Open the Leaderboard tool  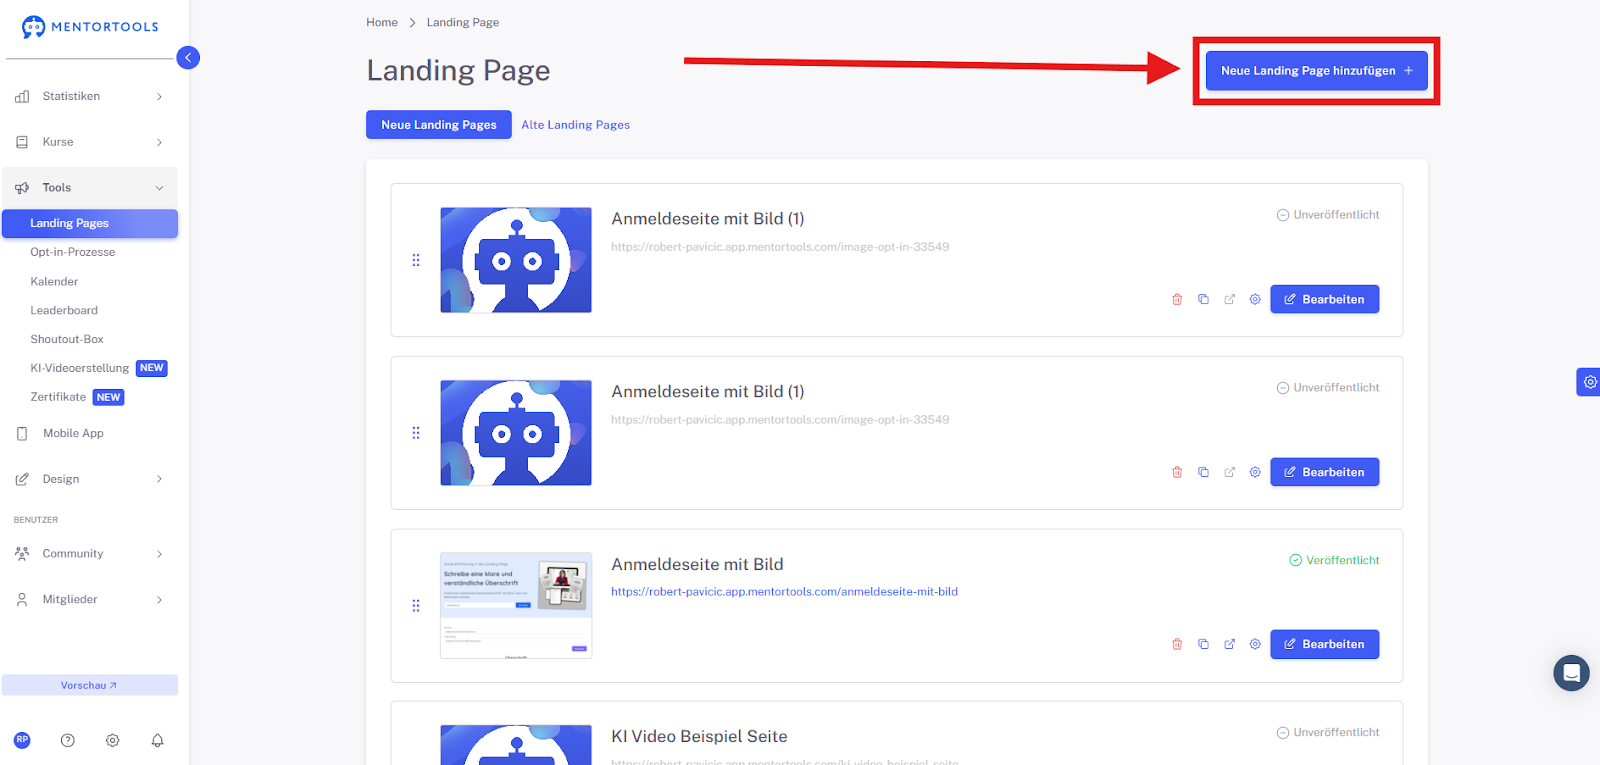point(64,311)
